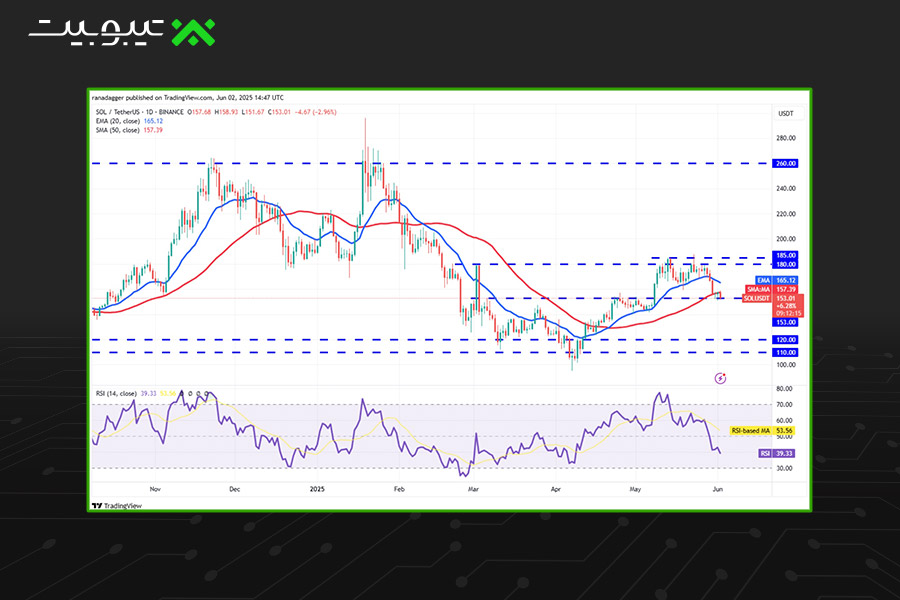Image resolution: width=900 pixels, height=600 pixels.
Task: Click the white Persian brand name text
Action: [96, 31]
